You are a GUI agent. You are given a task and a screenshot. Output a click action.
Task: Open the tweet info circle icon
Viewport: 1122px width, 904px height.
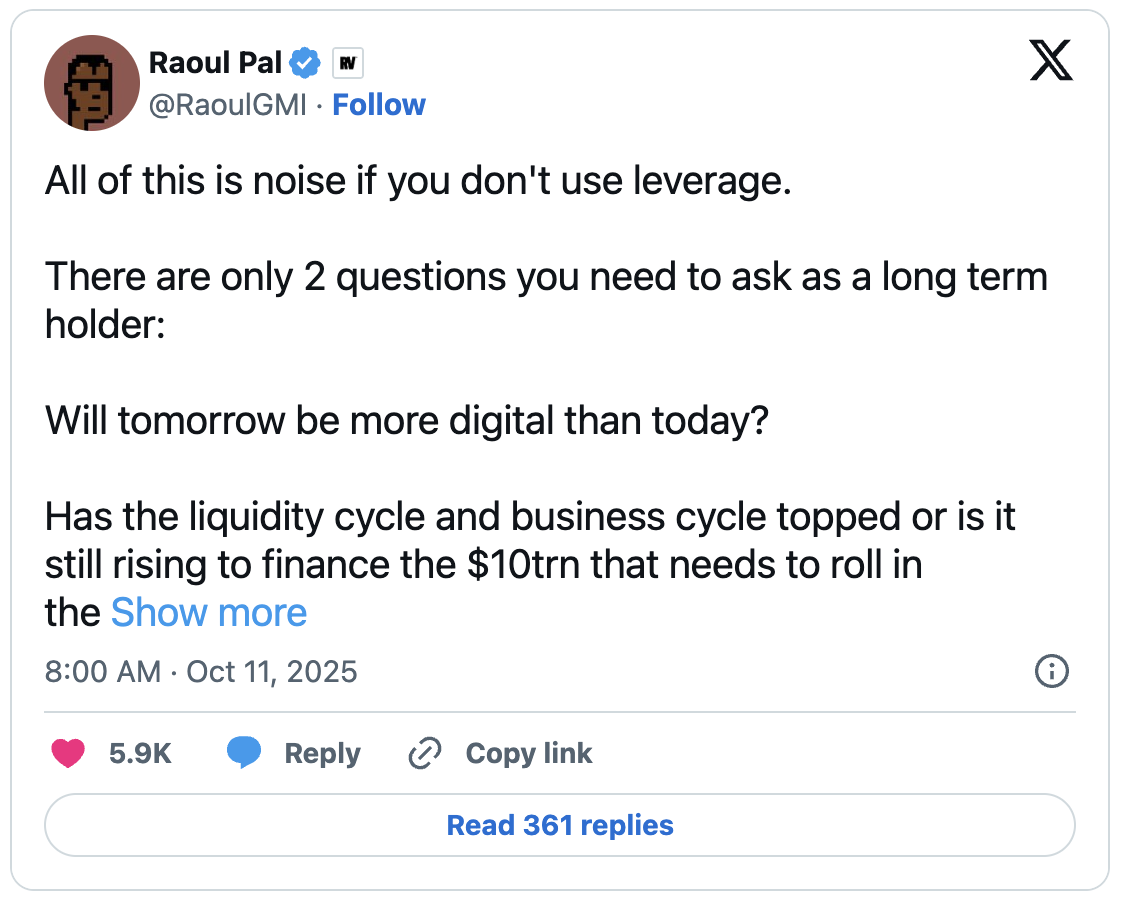pyautogui.click(x=1050, y=671)
